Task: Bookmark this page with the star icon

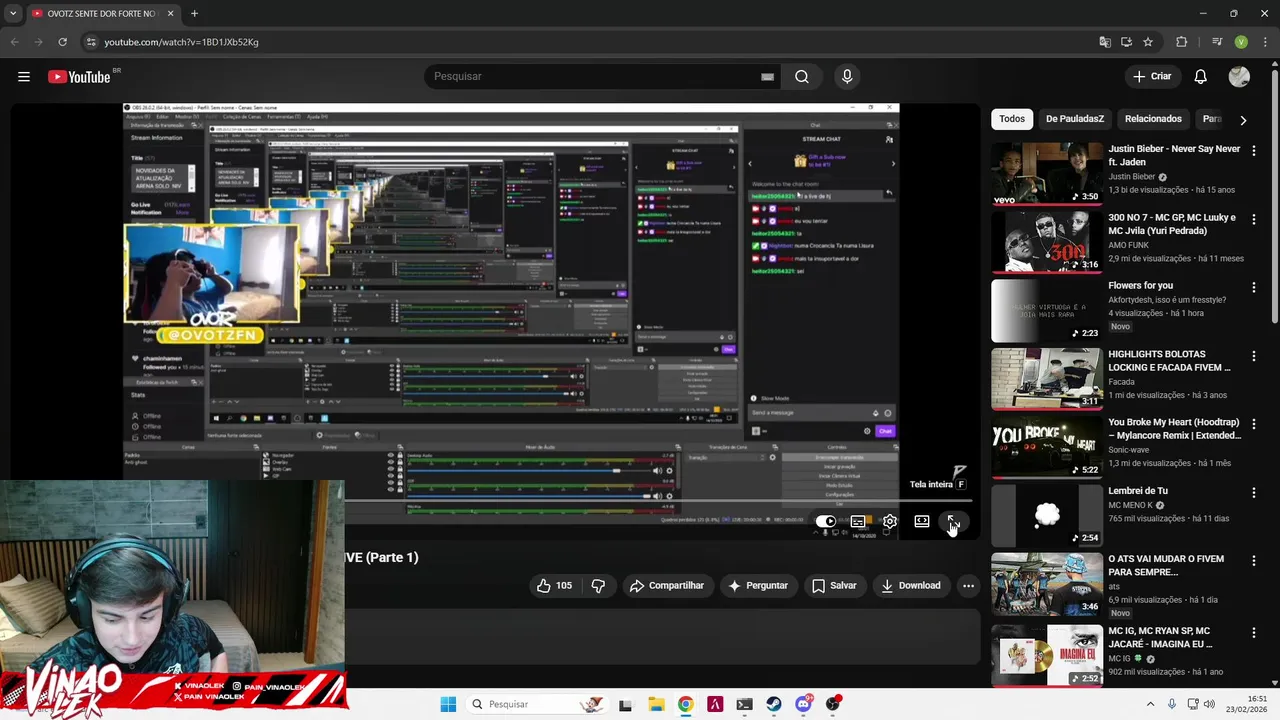Action: pos(1148,42)
